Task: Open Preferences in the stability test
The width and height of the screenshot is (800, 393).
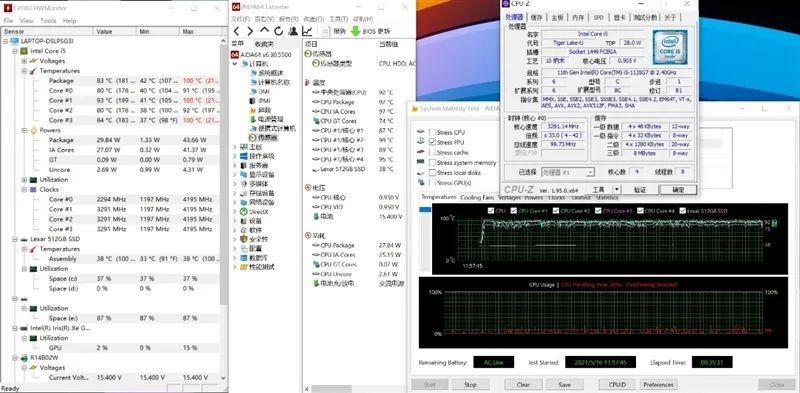Action: click(658, 385)
